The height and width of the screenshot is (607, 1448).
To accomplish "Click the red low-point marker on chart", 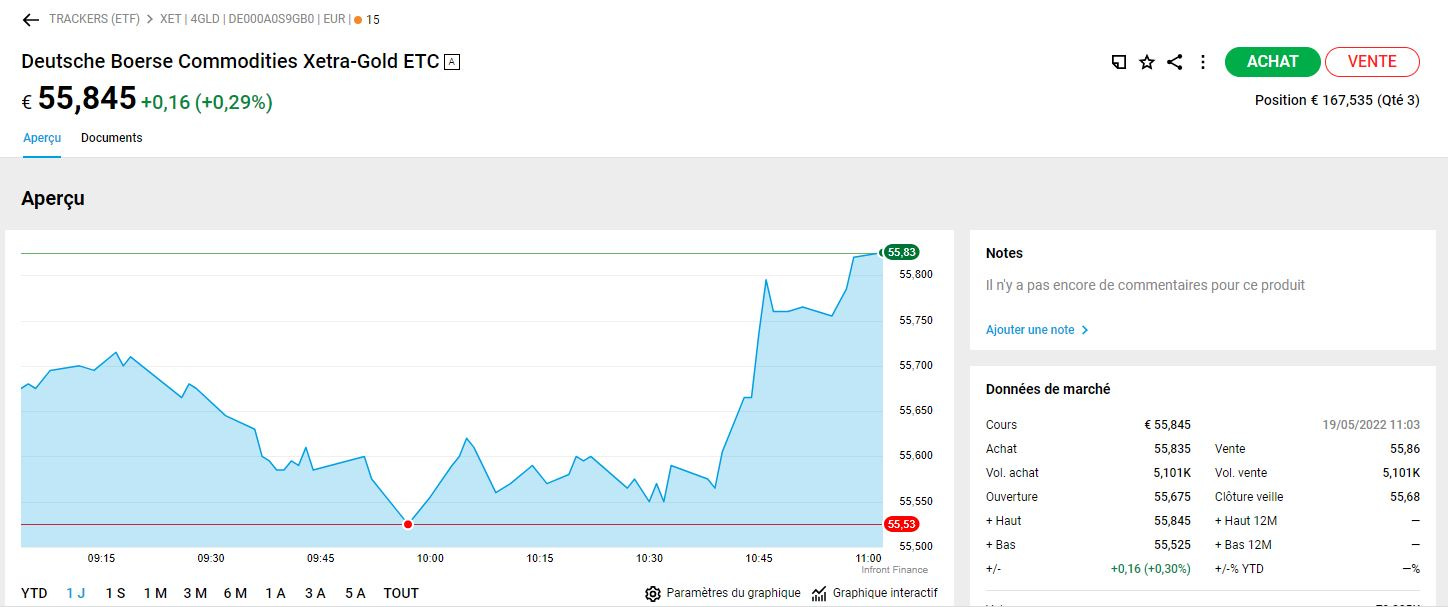I will point(407,524).
